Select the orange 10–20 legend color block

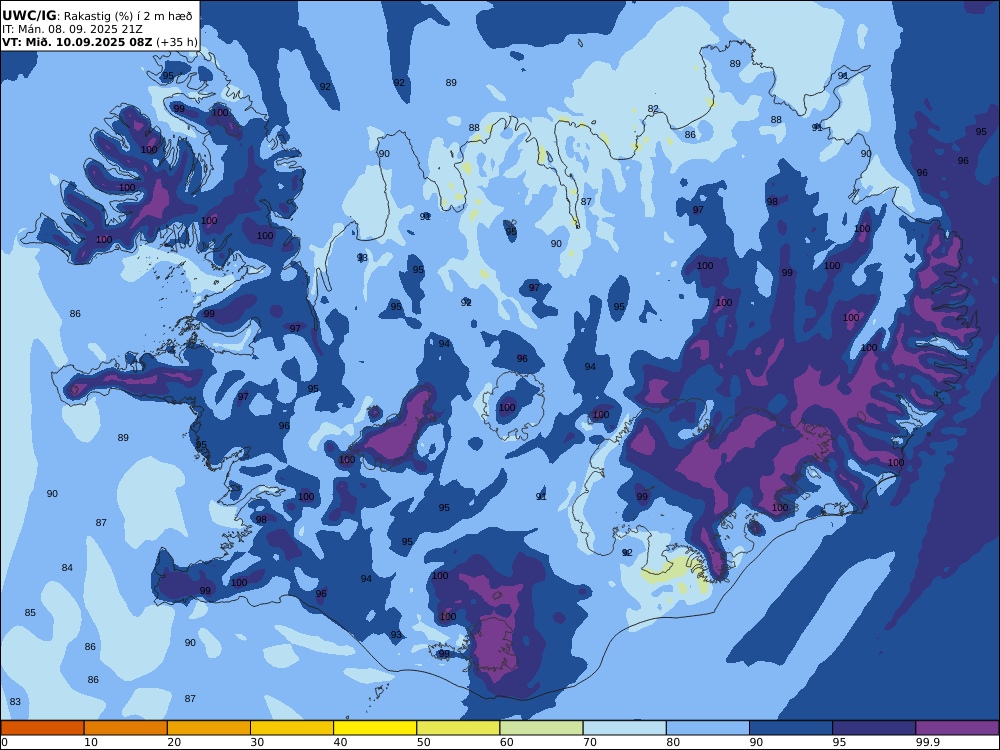click(x=126, y=728)
